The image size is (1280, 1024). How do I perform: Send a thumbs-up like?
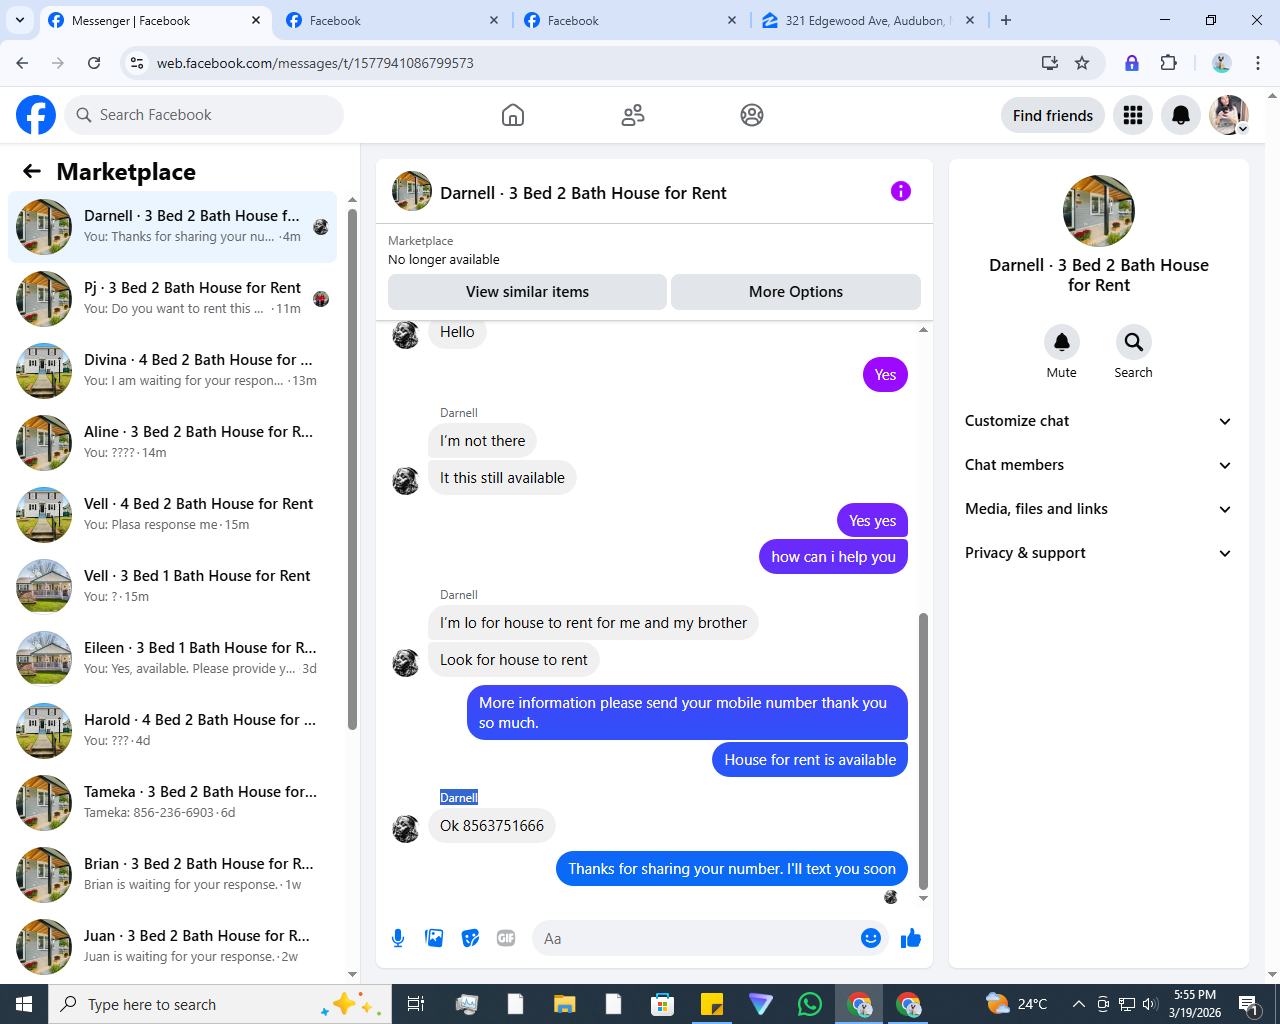pyautogui.click(x=910, y=938)
